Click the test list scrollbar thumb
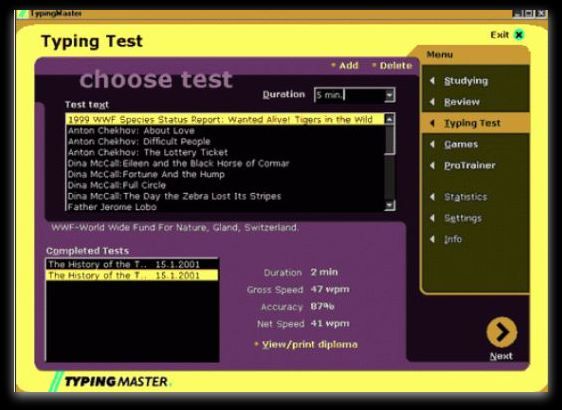562x410 pixels. tap(390, 139)
